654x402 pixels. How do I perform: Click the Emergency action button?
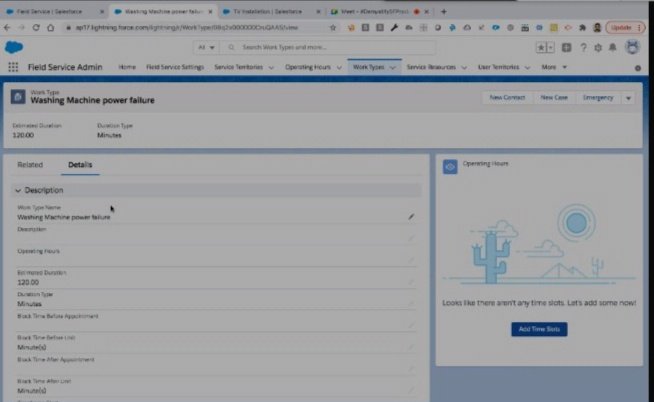598,98
